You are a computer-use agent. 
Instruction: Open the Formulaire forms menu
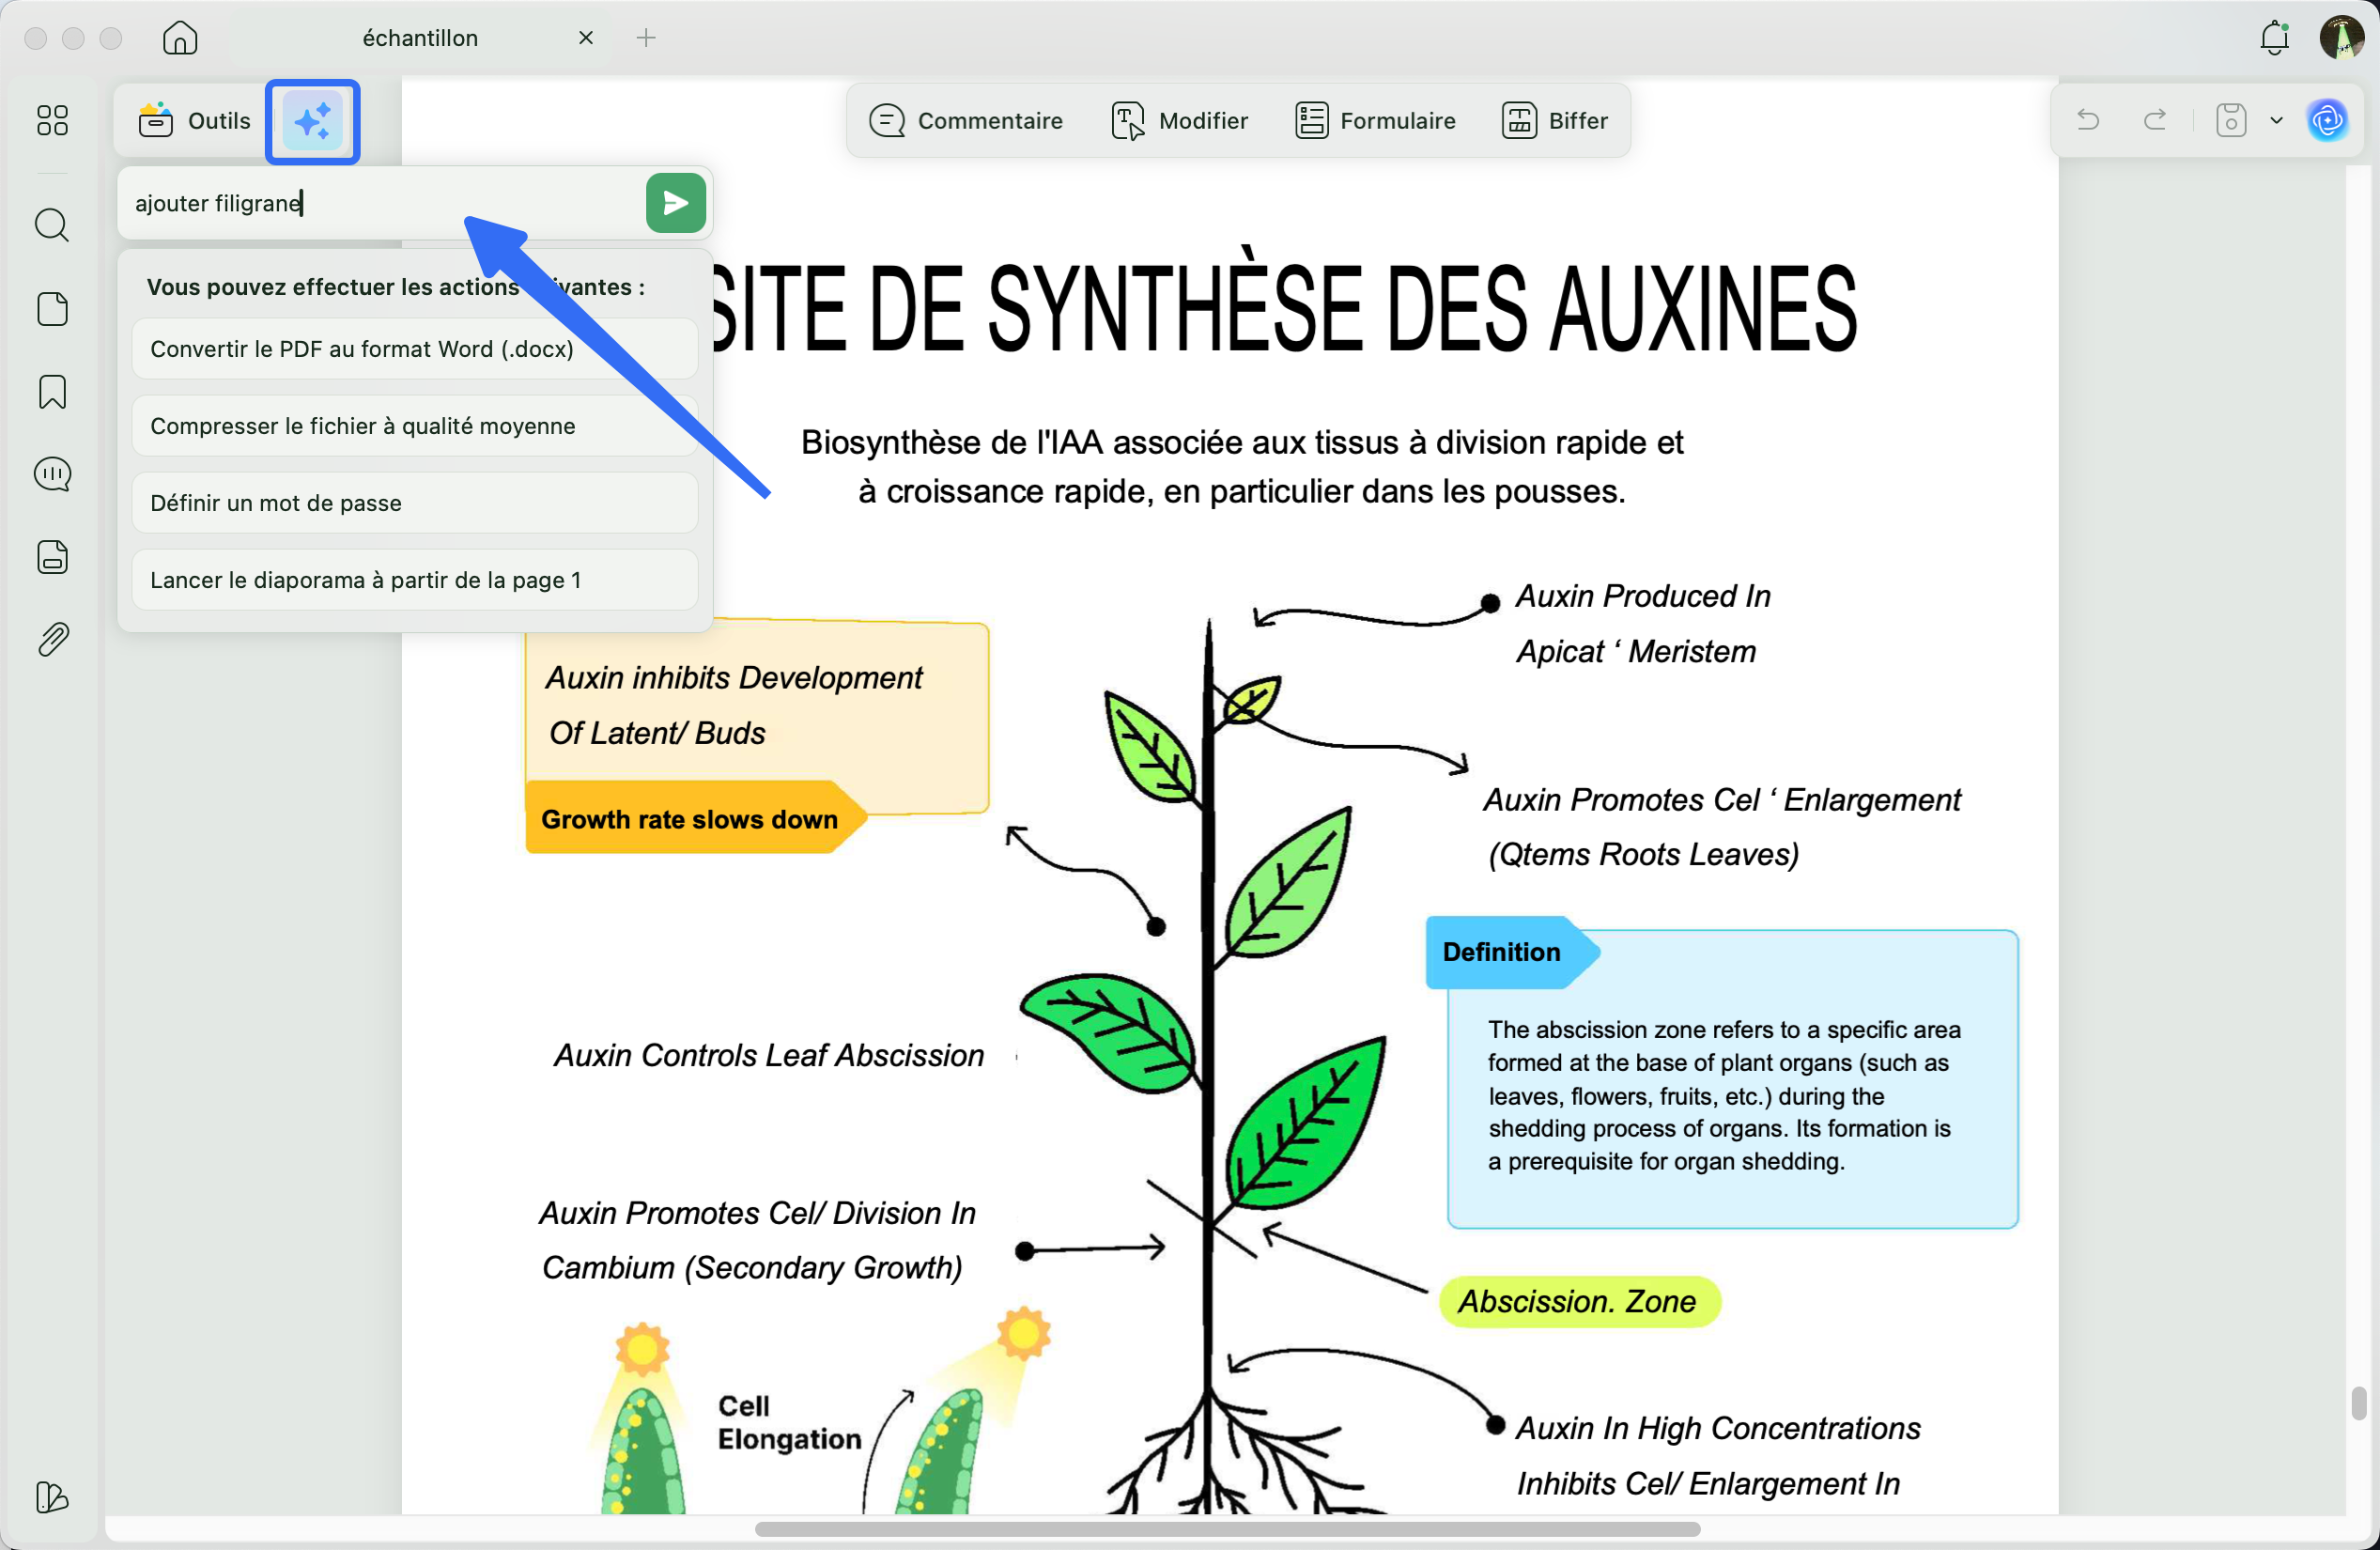click(x=1375, y=120)
